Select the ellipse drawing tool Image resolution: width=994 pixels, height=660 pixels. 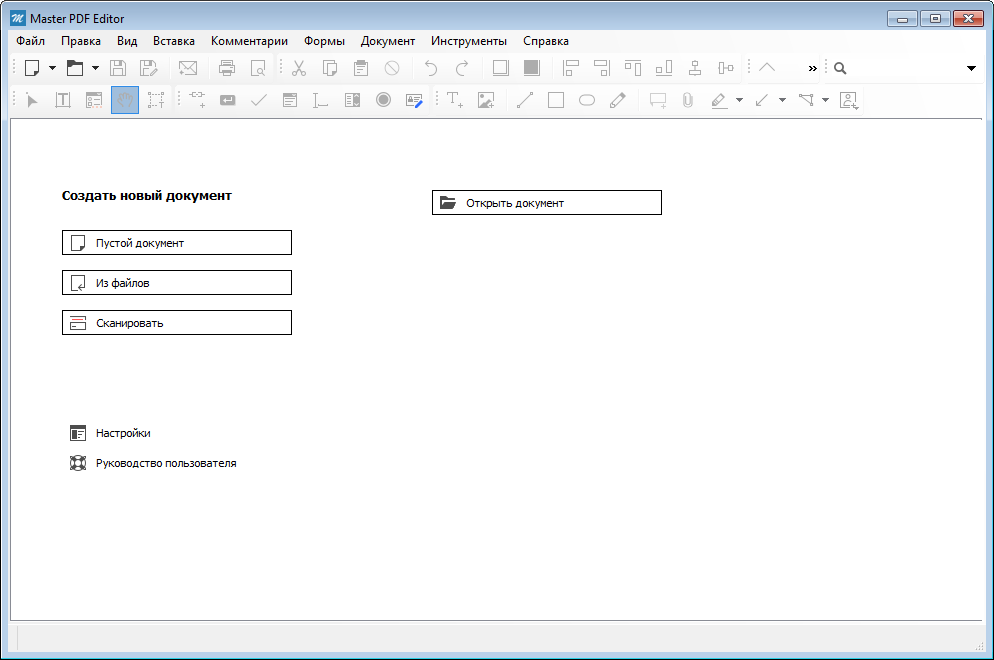587,100
